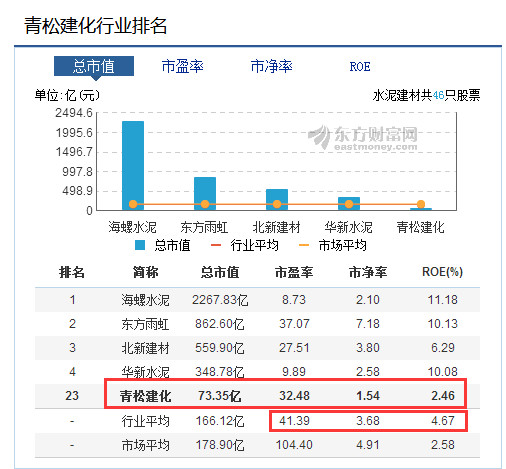Click the orange 市场平均 legend line
Viewport: 506px width, 469px height.
coord(304,245)
